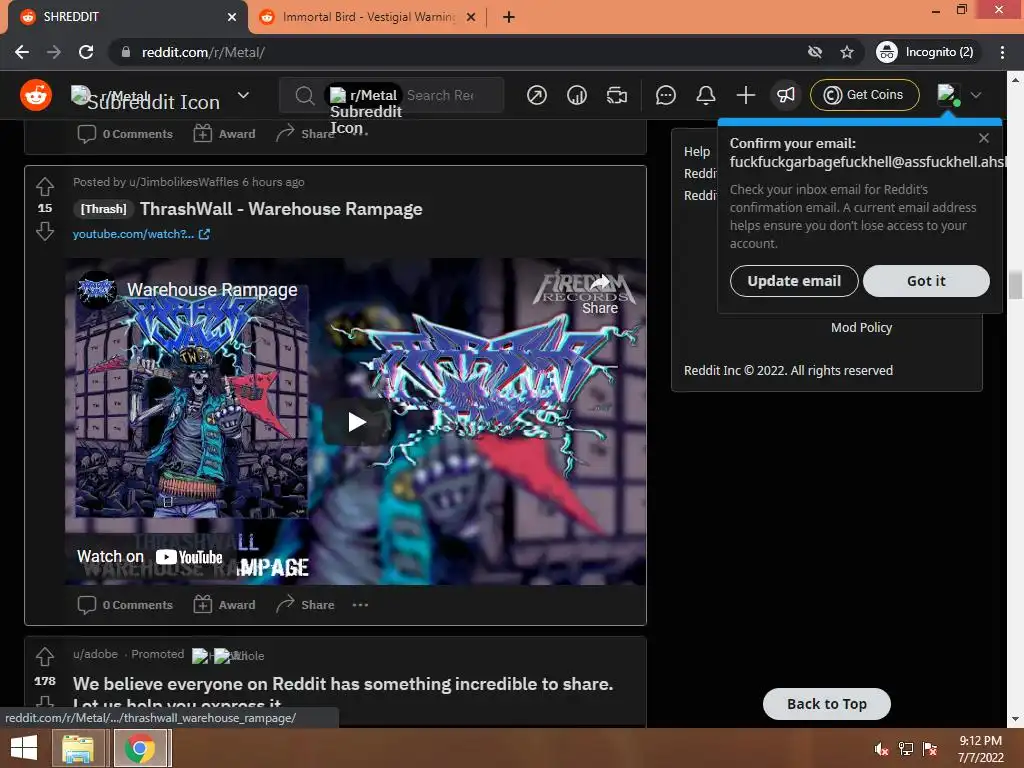The width and height of the screenshot is (1024, 768).
Task: Click the network tray icon
Action: 906,749
